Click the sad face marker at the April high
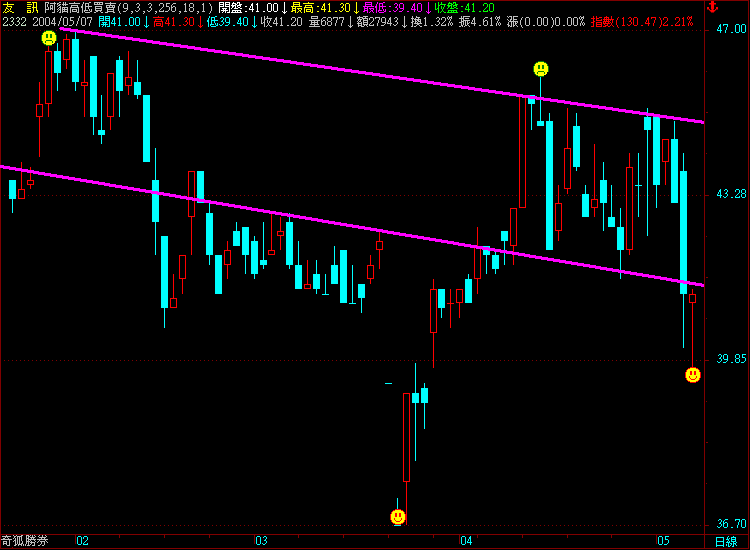The height and width of the screenshot is (550, 750). tap(540, 69)
